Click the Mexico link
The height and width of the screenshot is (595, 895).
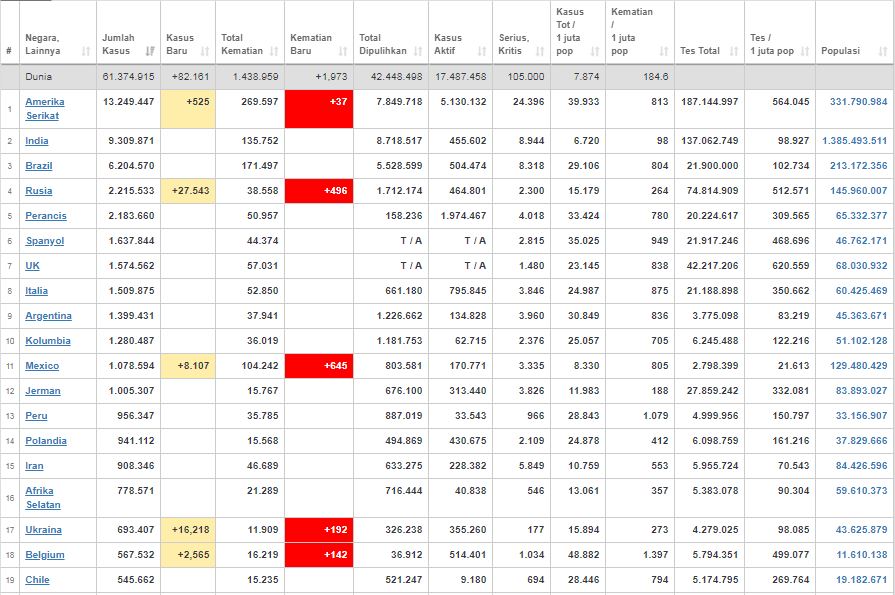click(42, 366)
